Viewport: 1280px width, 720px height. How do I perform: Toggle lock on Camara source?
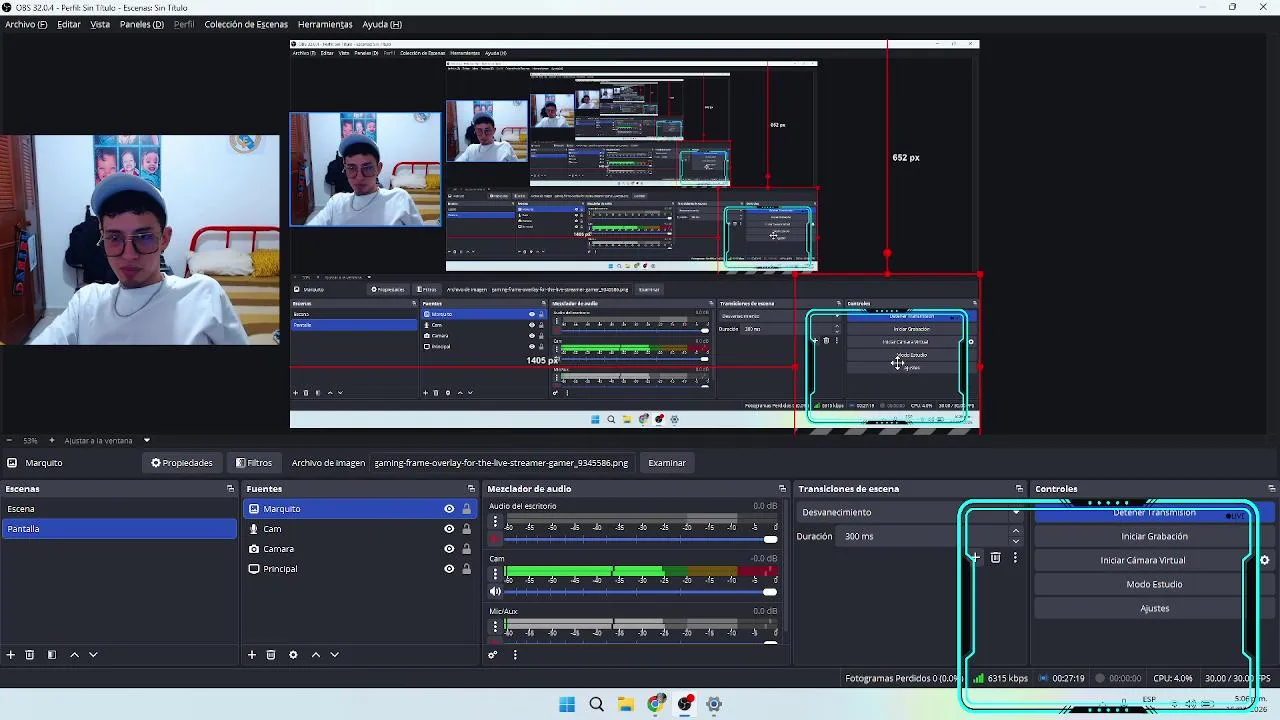(x=466, y=549)
